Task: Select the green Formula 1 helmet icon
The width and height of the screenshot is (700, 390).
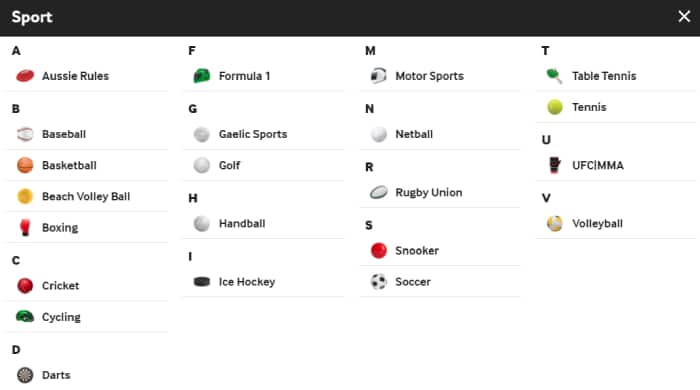Action: pos(202,76)
